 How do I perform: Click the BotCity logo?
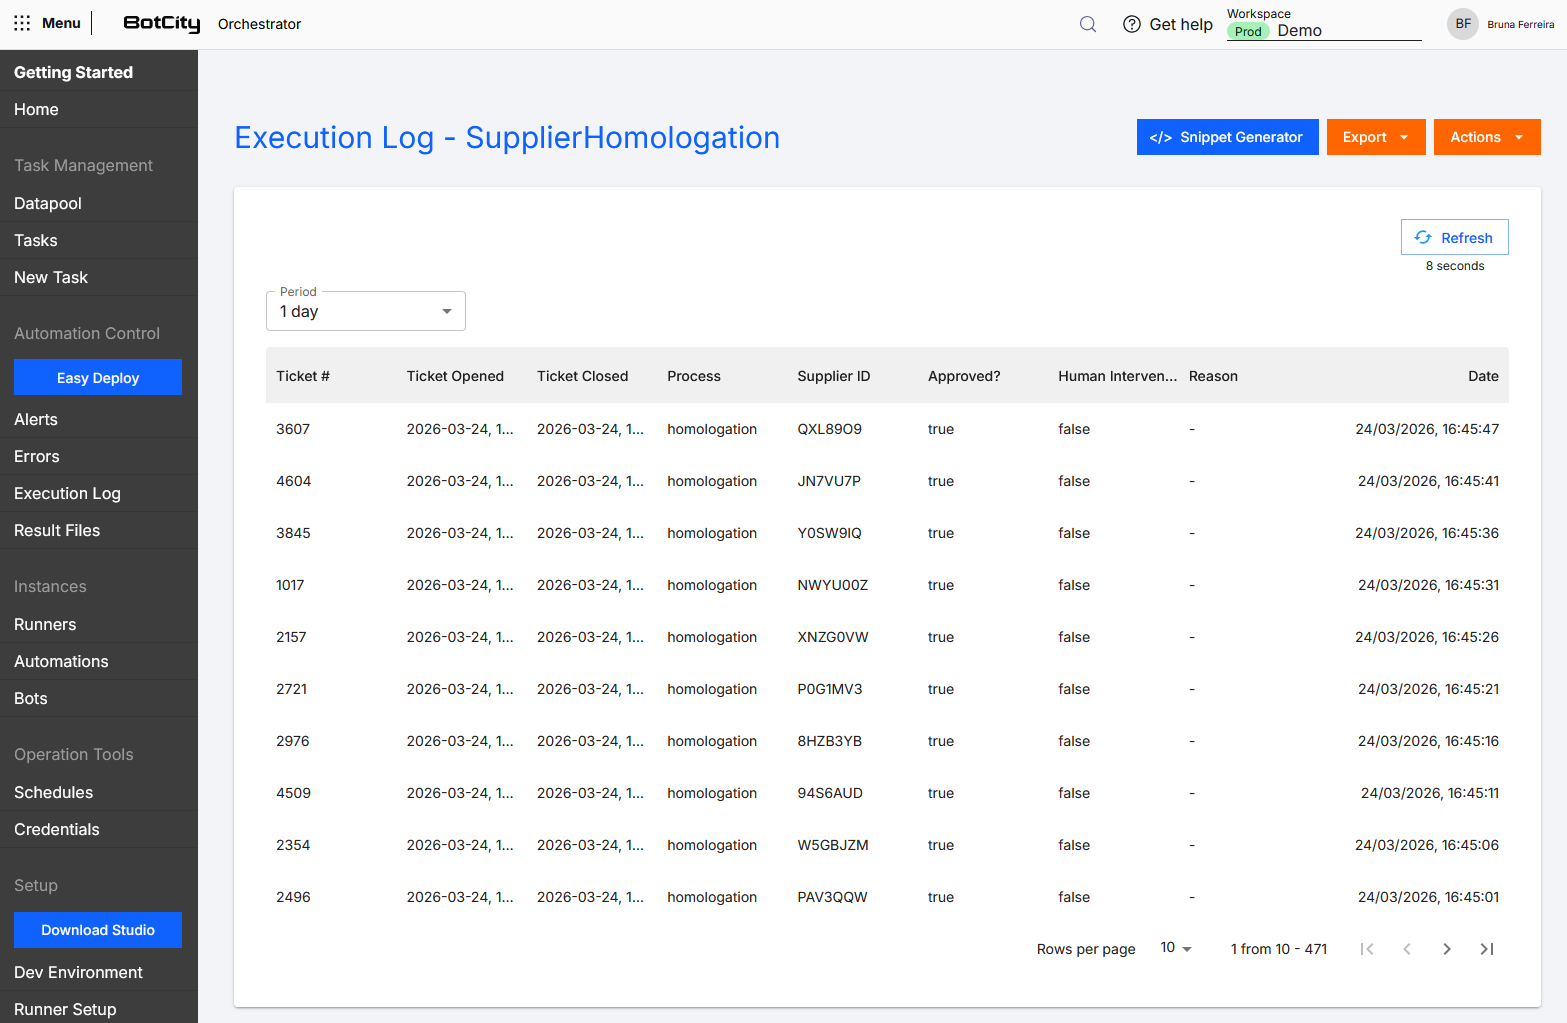(x=161, y=24)
